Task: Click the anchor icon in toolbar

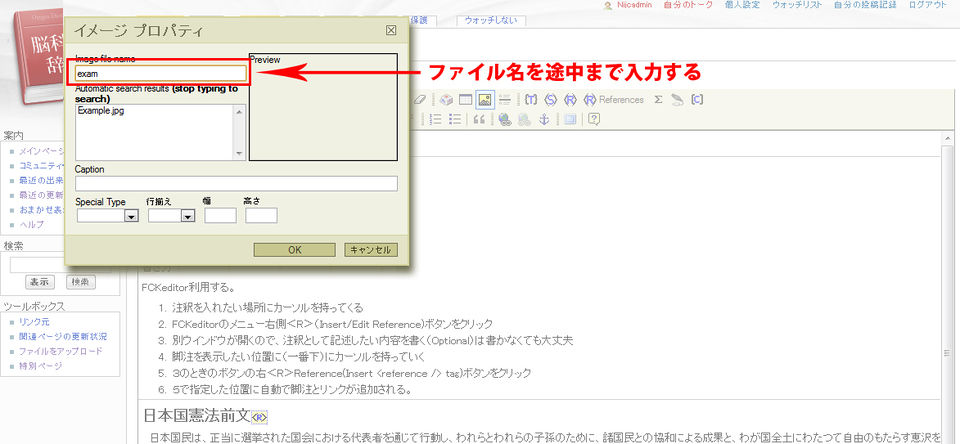Action: click(544, 119)
